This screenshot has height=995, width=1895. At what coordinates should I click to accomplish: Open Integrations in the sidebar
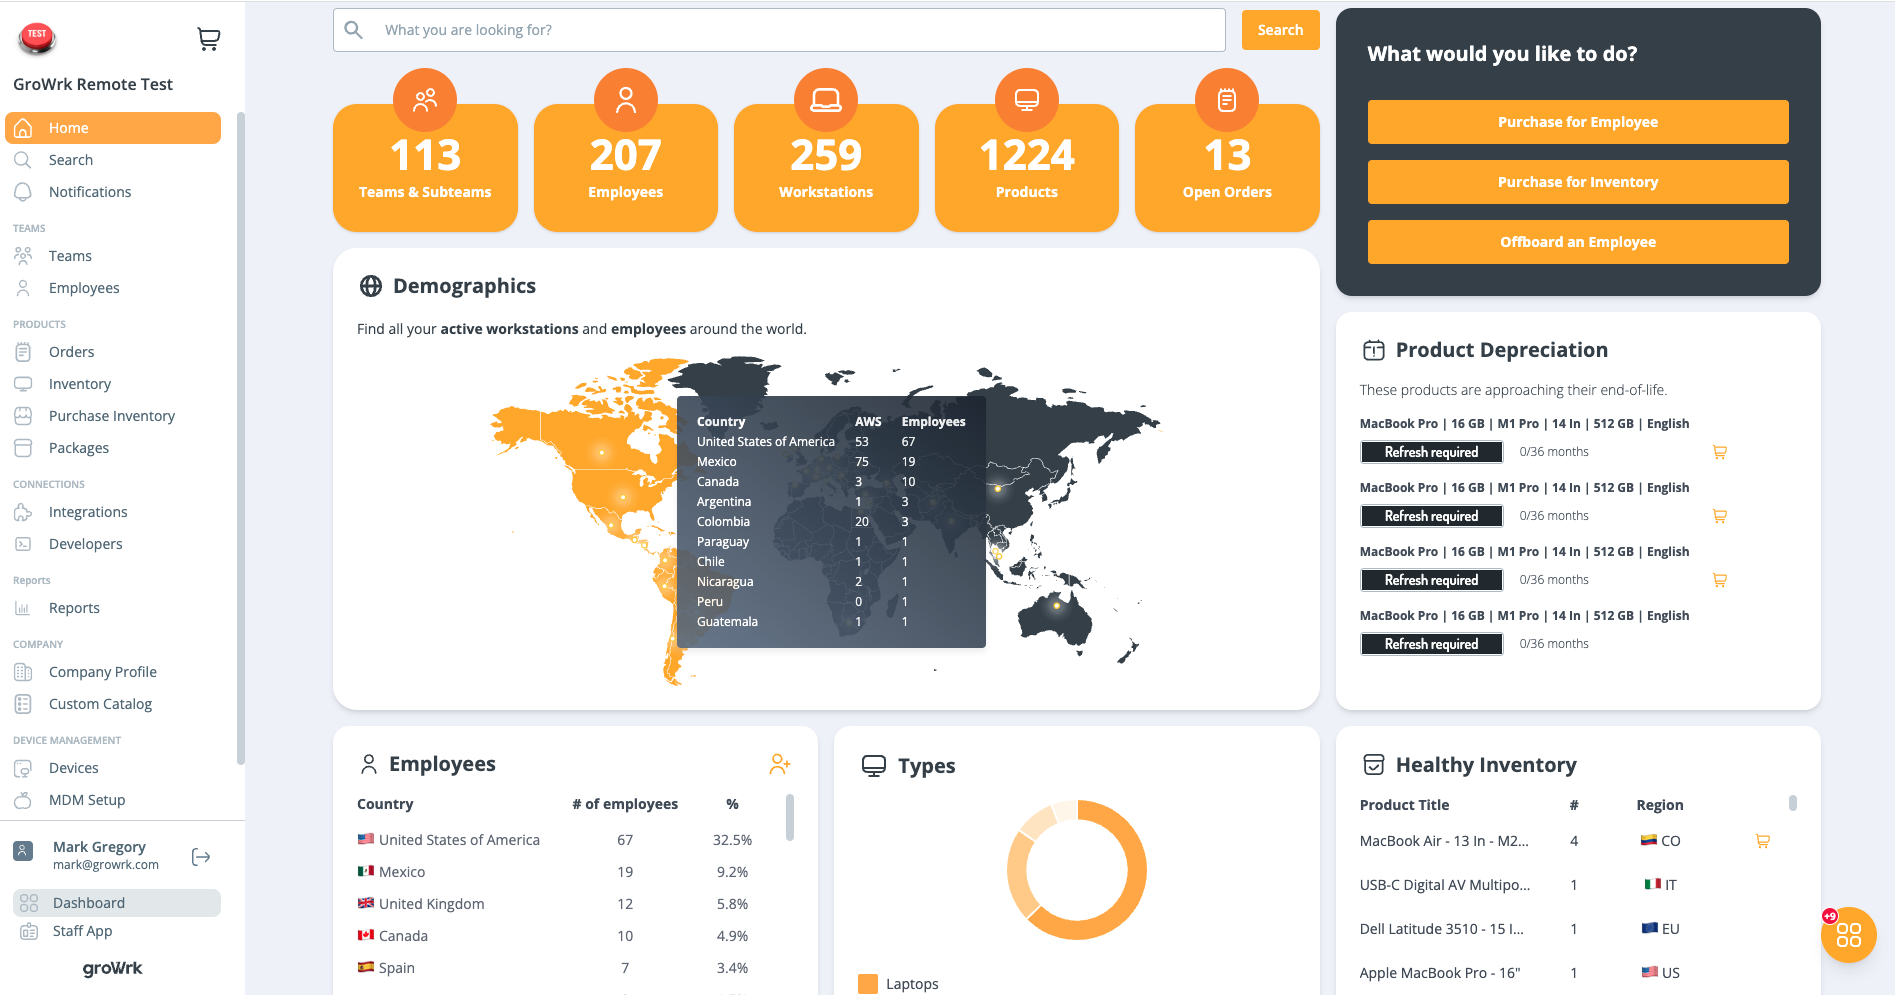pyautogui.click(x=113, y=512)
